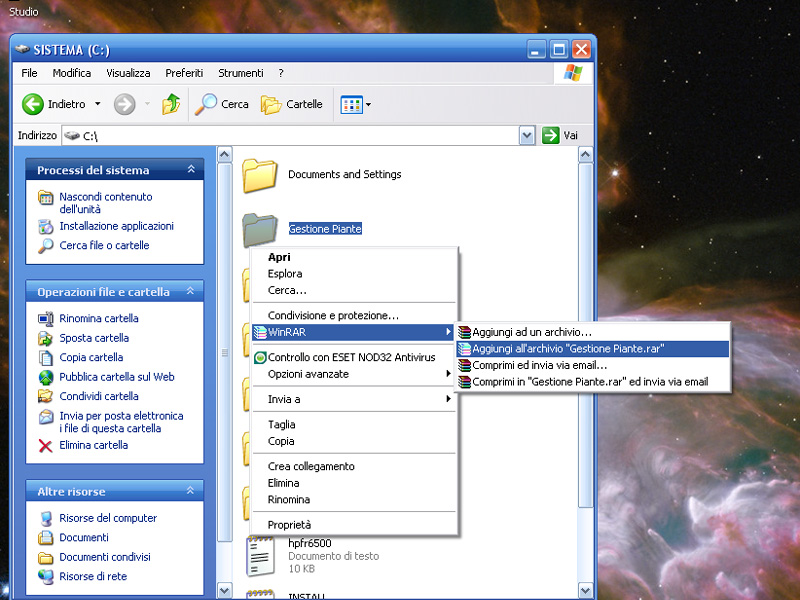Open the view mode dropdown arrow
Viewport: 800px width, 600px height.
pos(368,105)
